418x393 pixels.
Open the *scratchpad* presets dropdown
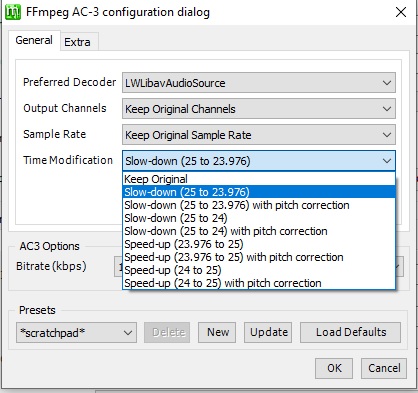(76, 332)
